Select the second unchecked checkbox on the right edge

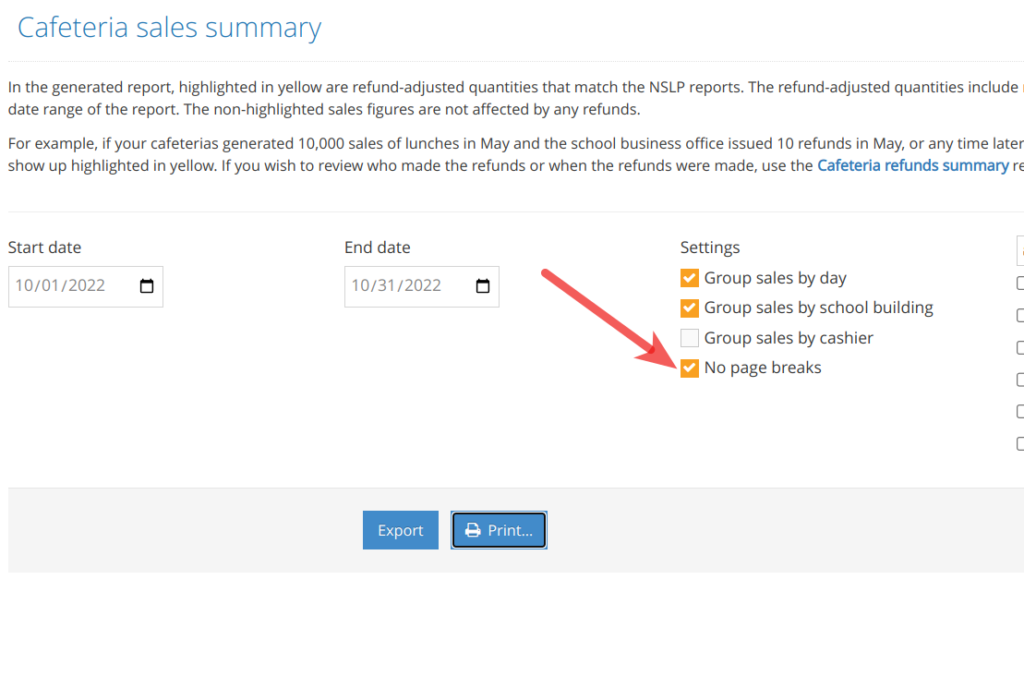tap(1019, 316)
